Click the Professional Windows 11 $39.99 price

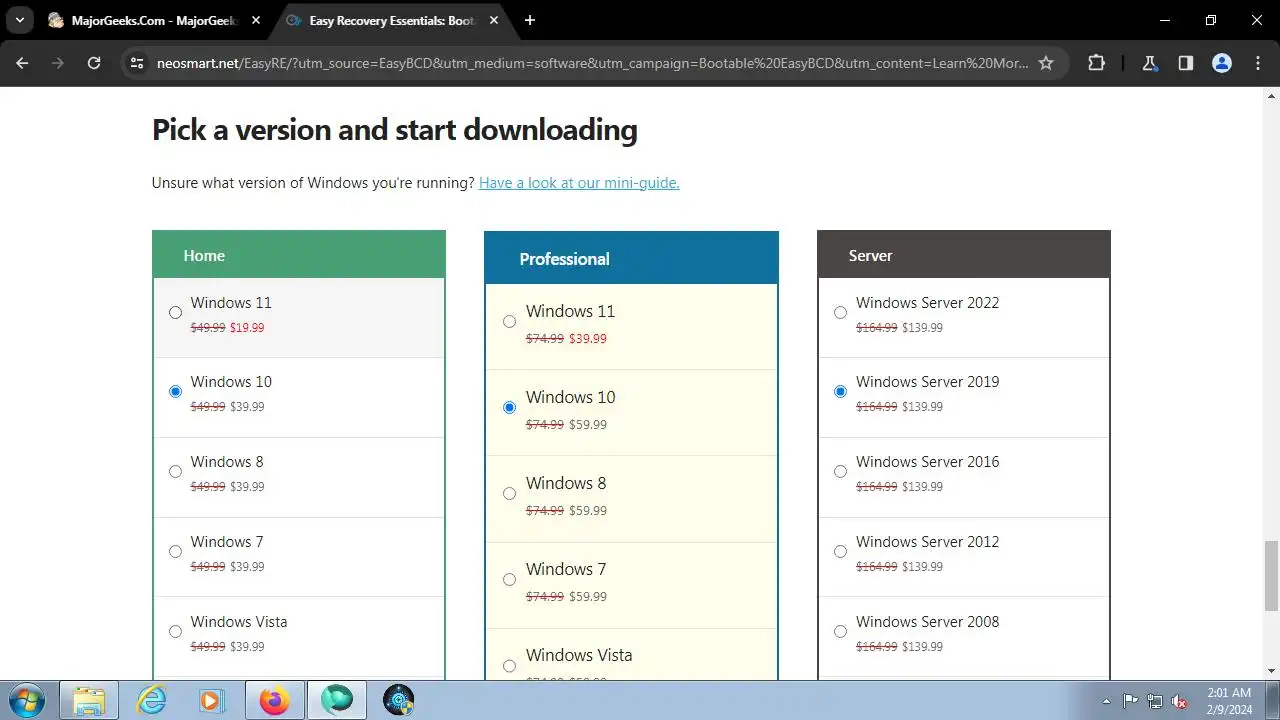click(x=588, y=338)
